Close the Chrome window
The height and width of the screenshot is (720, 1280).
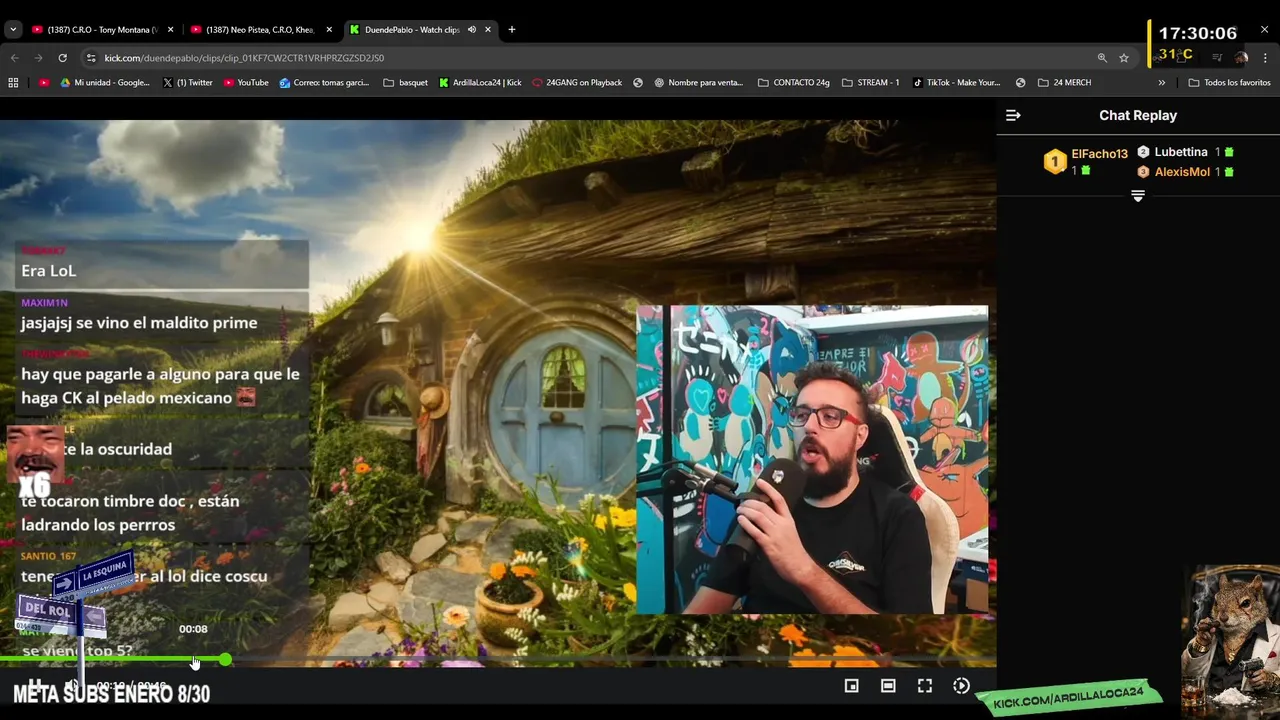[x=1264, y=29]
